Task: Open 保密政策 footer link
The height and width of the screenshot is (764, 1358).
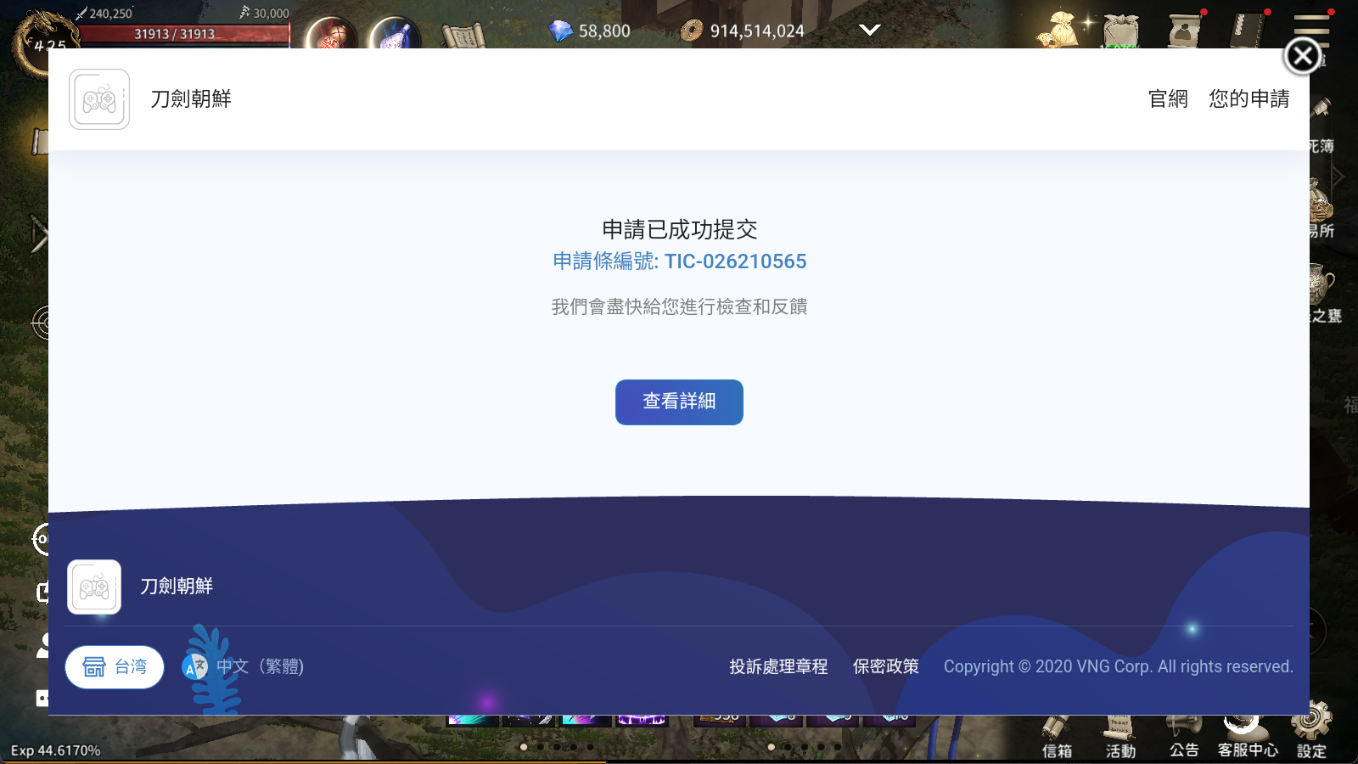Action: tap(885, 667)
